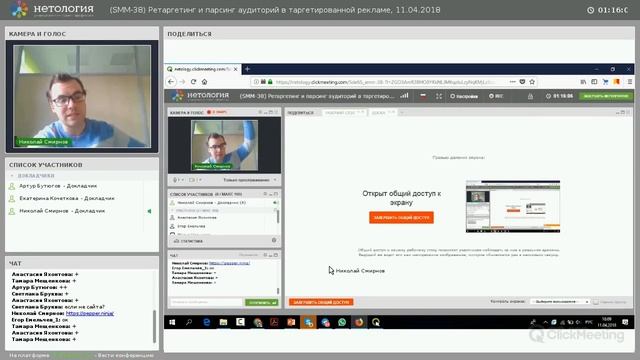The height and width of the screenshot is (360, 640).
Task: Click speaker icon next to Николай Смирнов
Action: (x=149, y=211)
